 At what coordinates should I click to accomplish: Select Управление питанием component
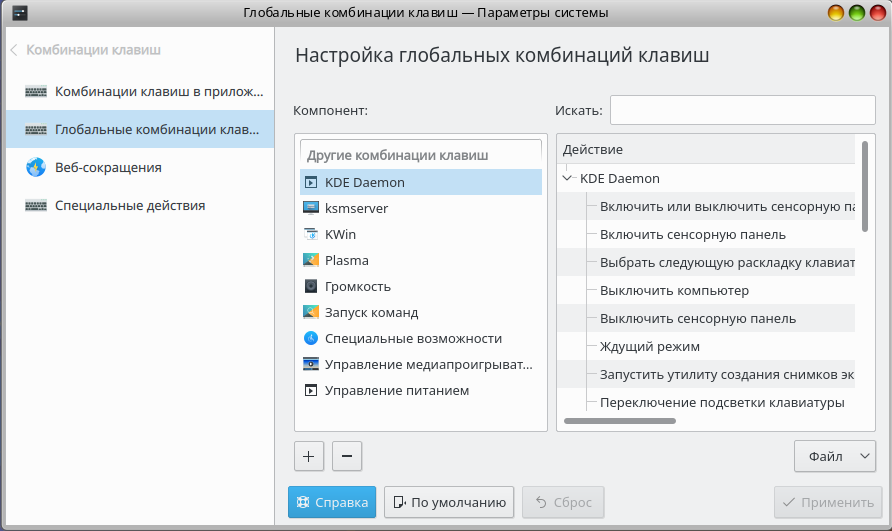pos(421,390)
